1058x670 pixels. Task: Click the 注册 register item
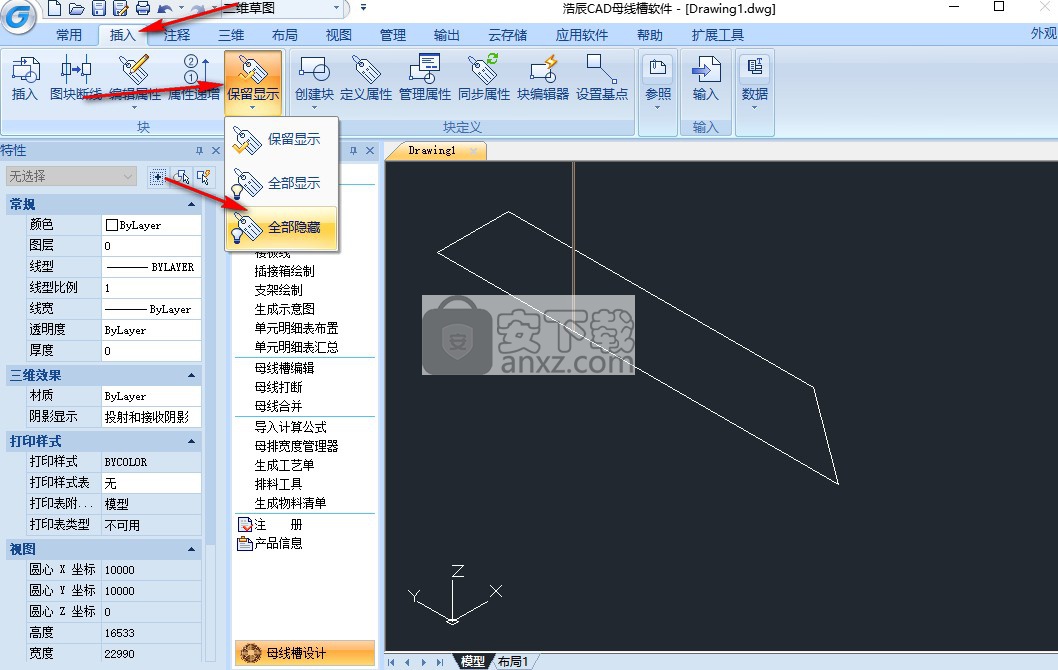coord(271,525)
